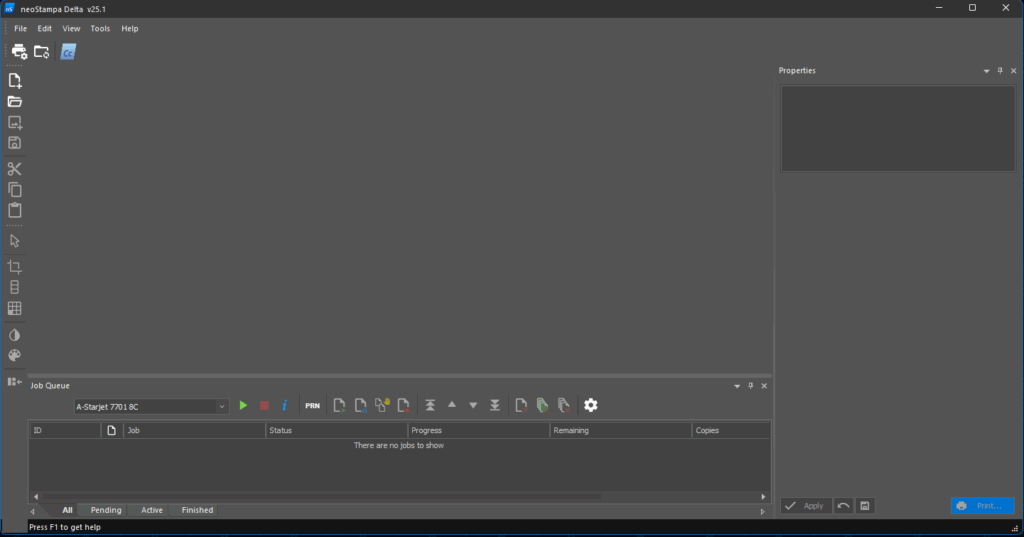
Task: Expand the Job Queue panel options arrow
Action: 737,386
